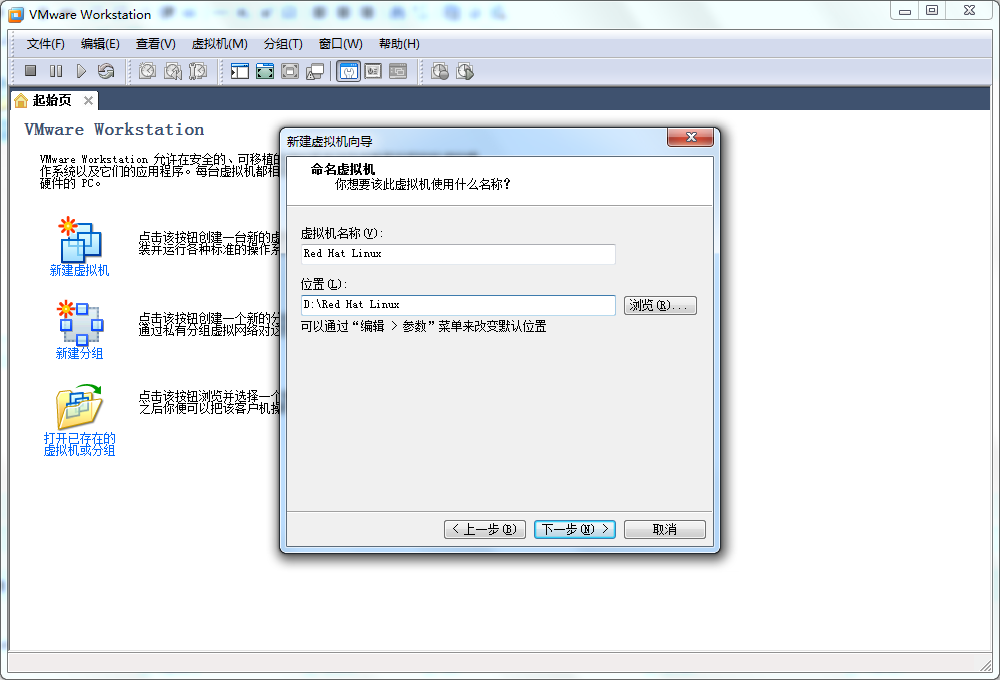Image resolution: width=1000 pixels, height=680 pixels.
Task: Click the resize grip at window corner
Action: pyautogui.click(x=986, y=665)
